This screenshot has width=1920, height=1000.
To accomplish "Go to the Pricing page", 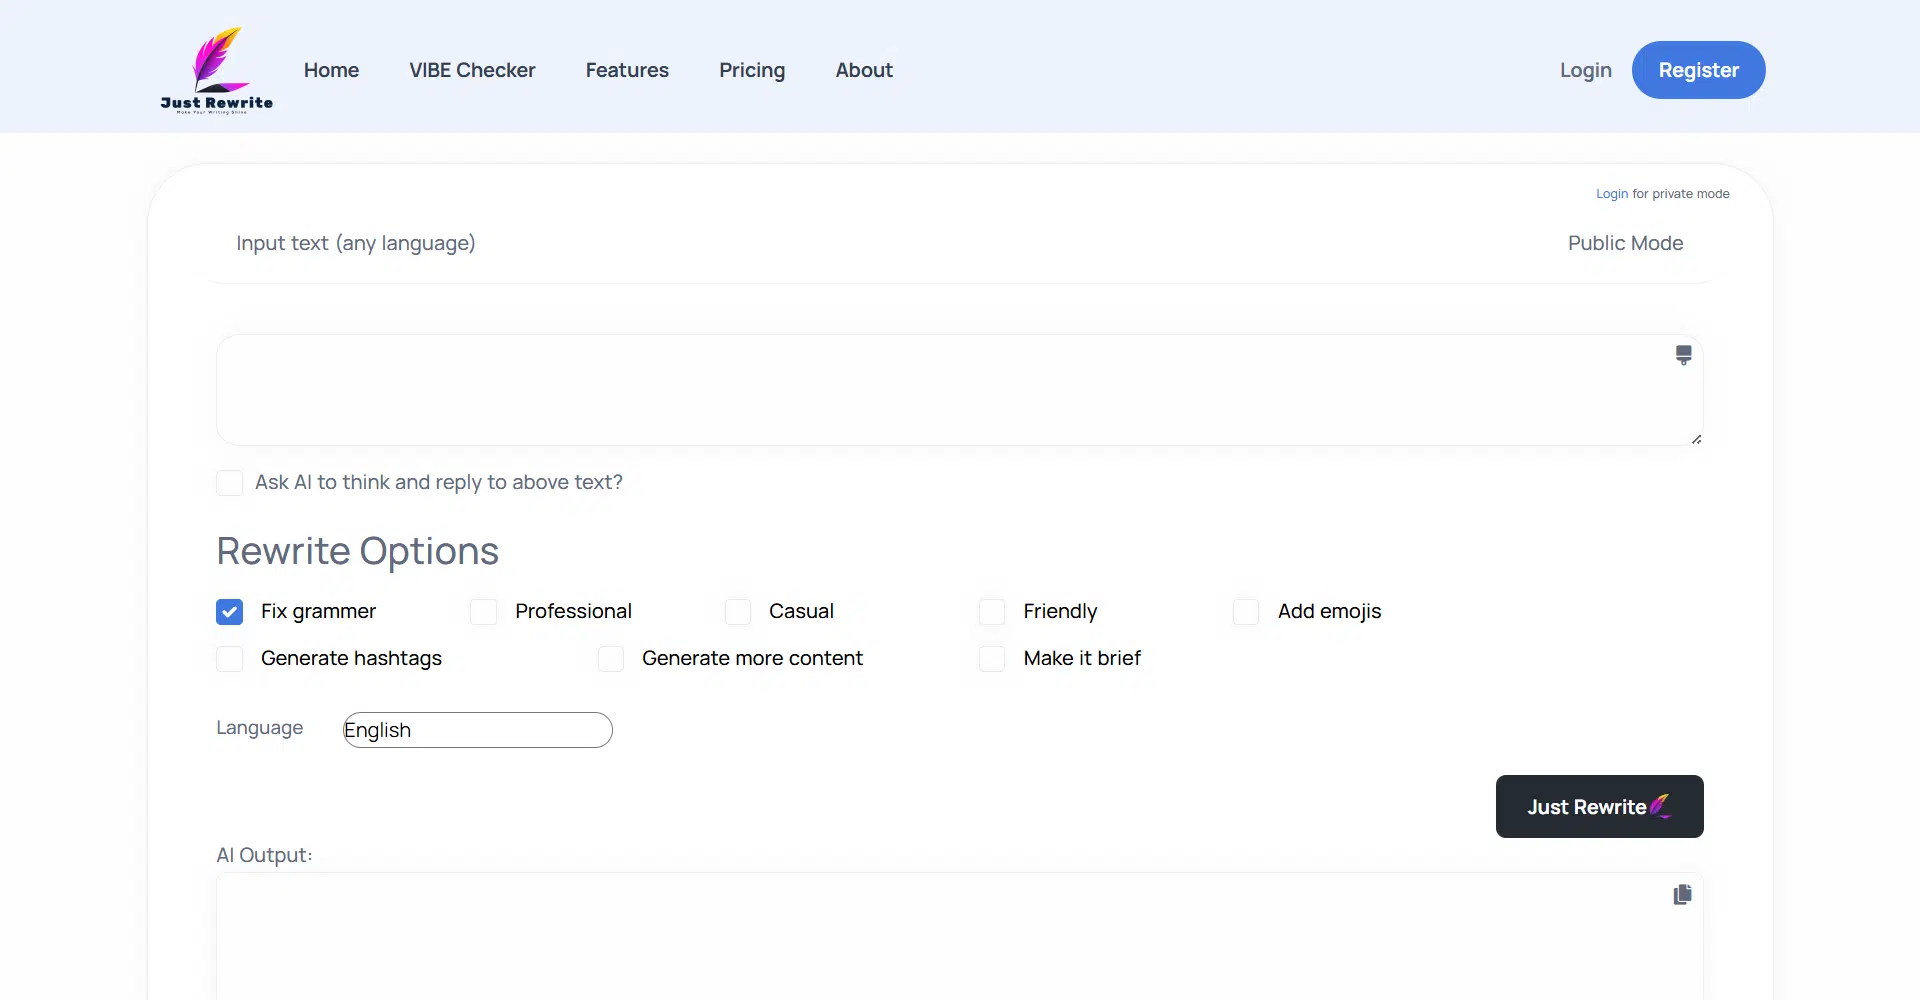I will point(752,70).
